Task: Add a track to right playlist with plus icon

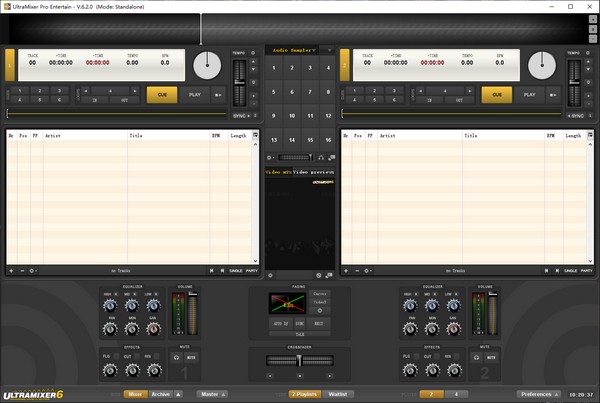Action: tap(346, 271)
